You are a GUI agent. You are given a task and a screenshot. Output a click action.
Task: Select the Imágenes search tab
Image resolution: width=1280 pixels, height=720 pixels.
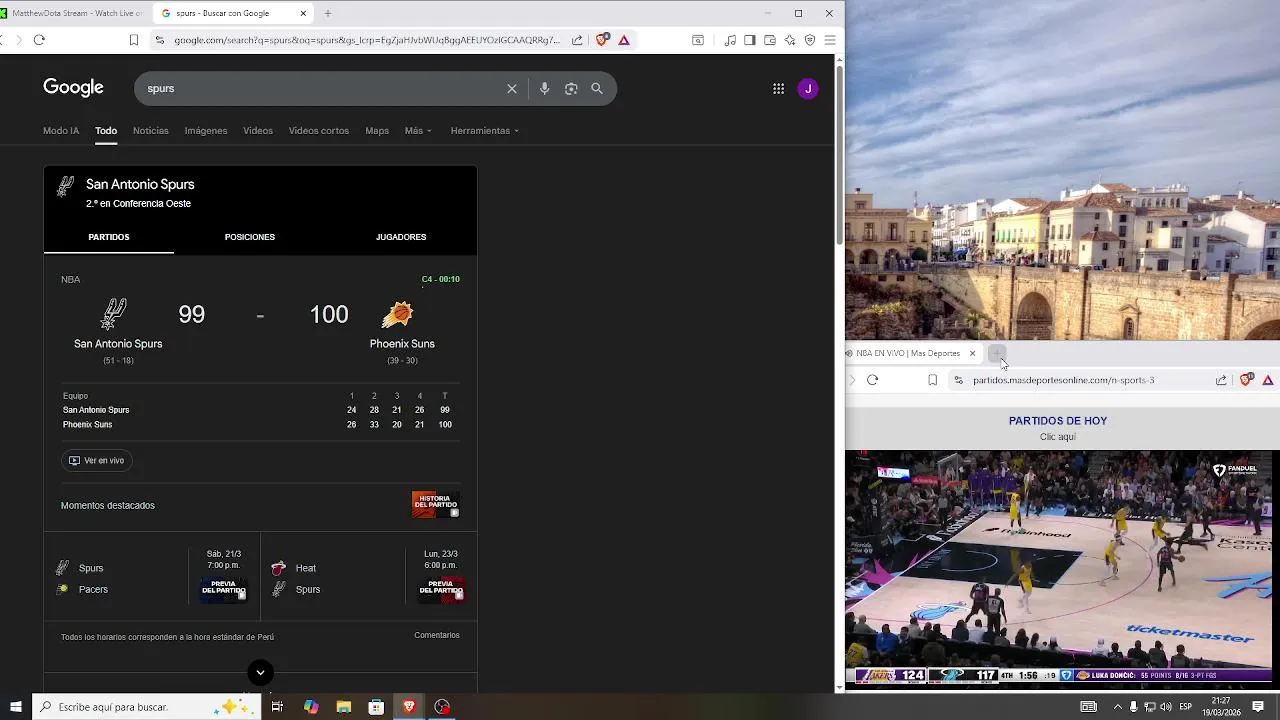(x=206, y=131)
